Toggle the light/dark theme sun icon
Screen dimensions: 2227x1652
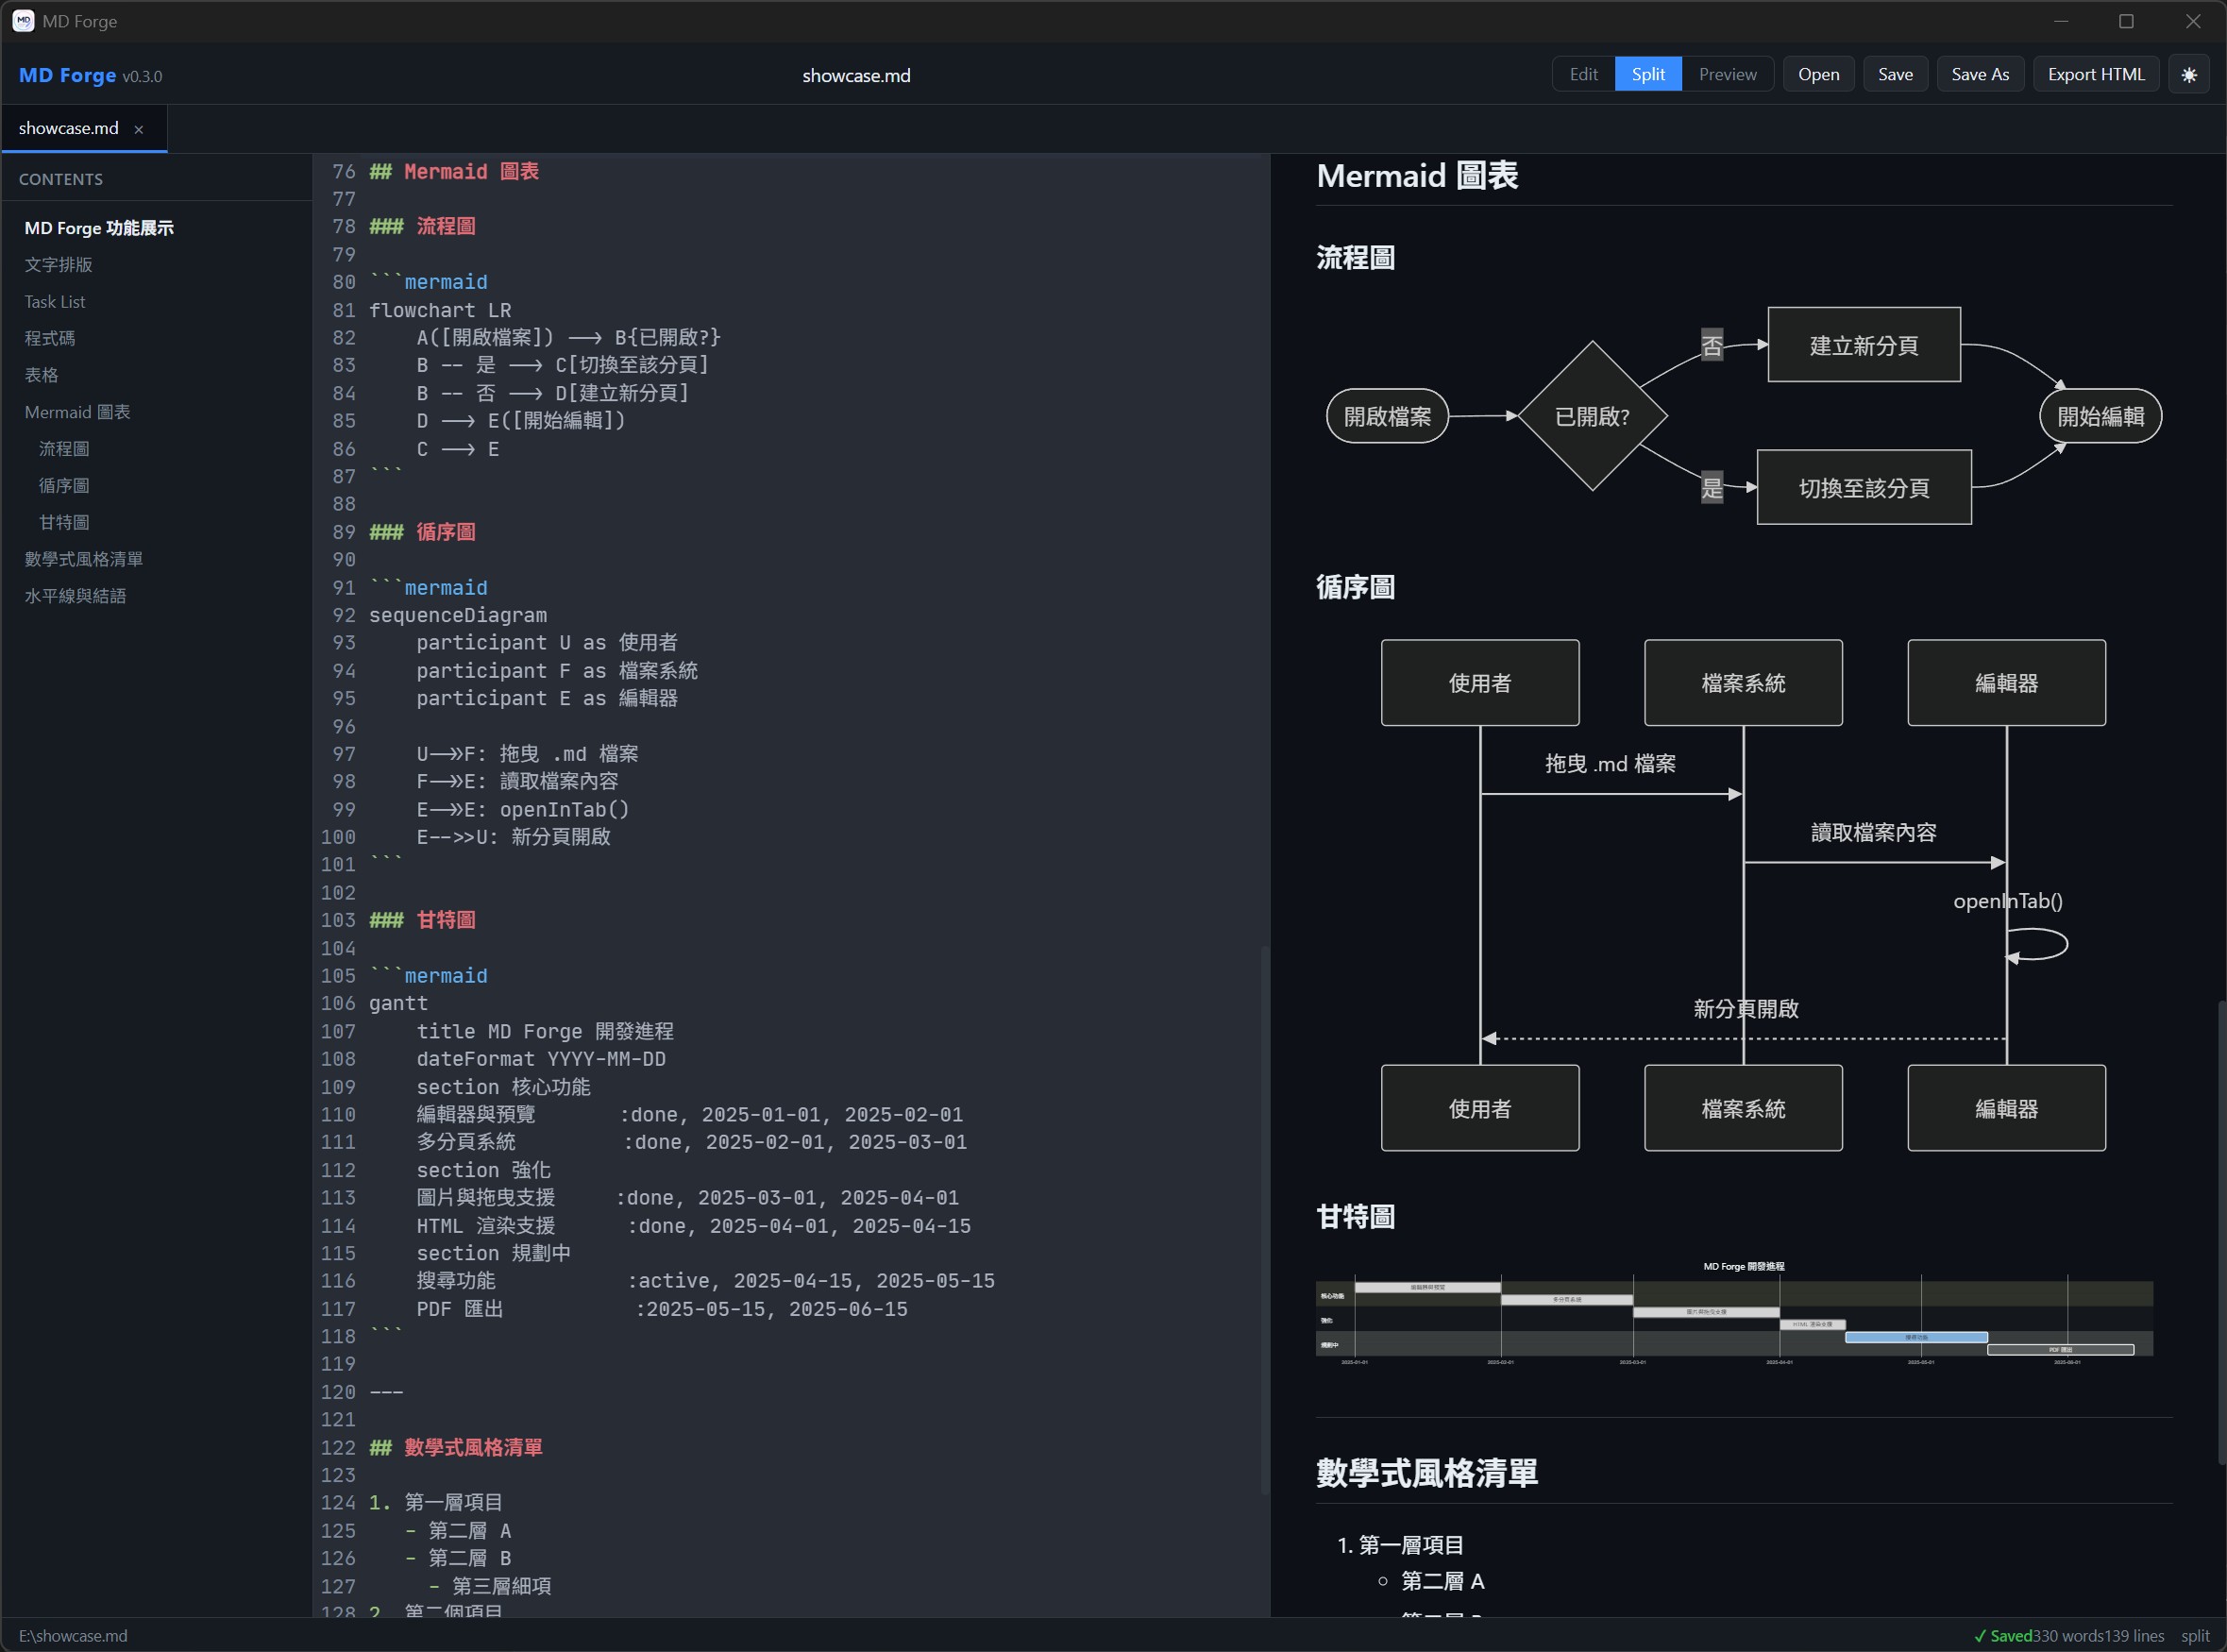coord(2188,75)
